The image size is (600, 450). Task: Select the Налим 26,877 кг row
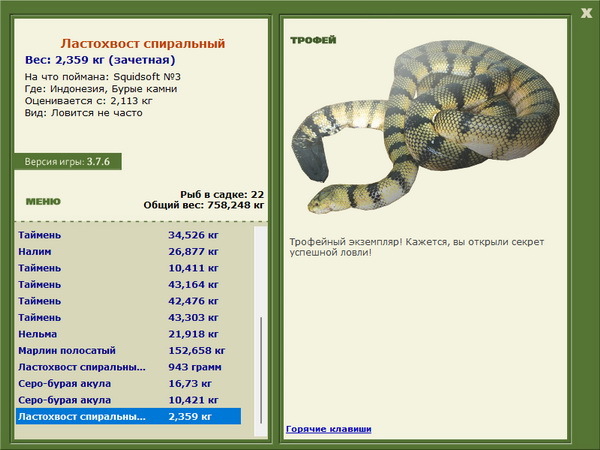point(129,251)
